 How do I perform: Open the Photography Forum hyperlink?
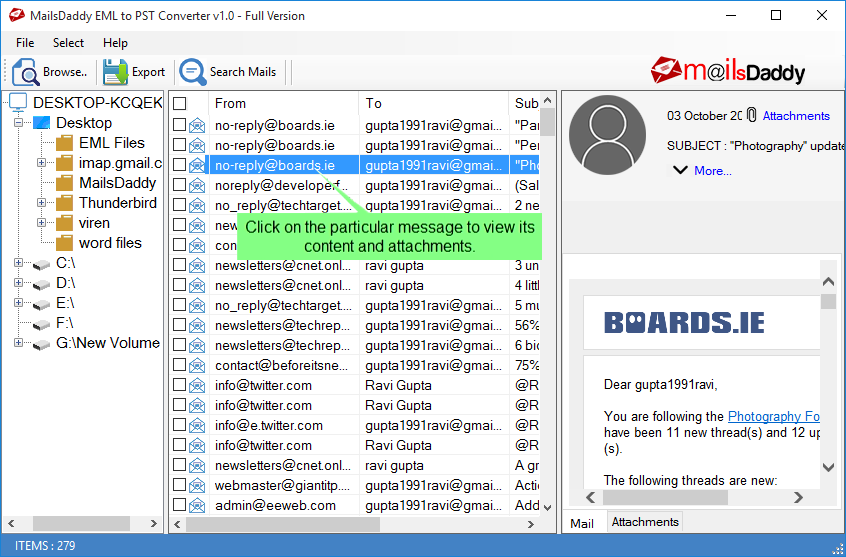tap(774, 416)
